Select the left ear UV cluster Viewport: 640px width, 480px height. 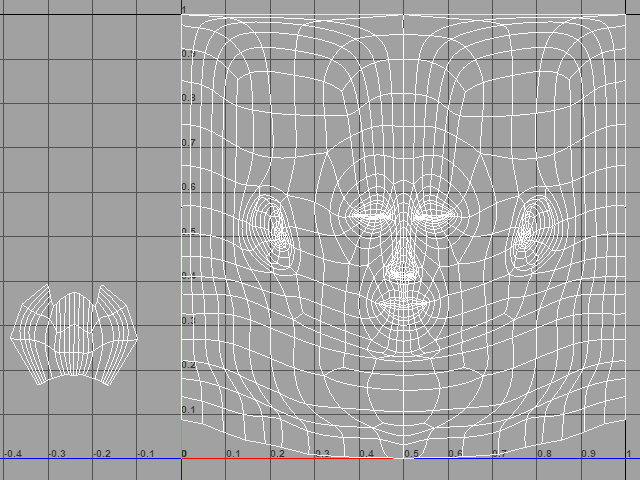click(x=272, y=228)
